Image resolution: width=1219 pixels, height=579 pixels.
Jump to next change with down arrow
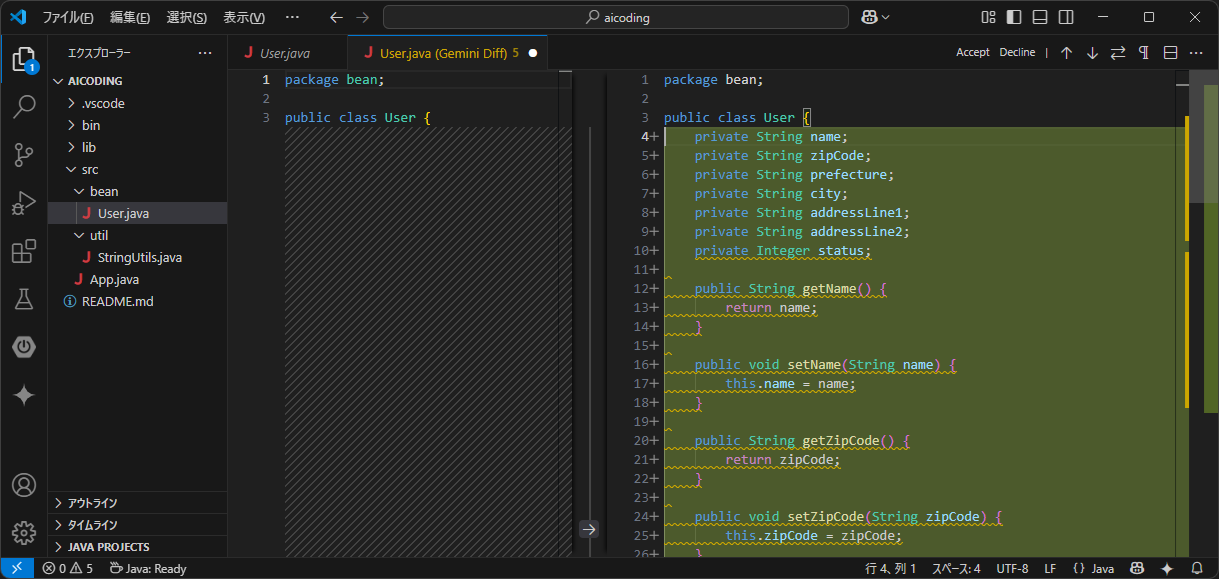(x=1092, y=51)
